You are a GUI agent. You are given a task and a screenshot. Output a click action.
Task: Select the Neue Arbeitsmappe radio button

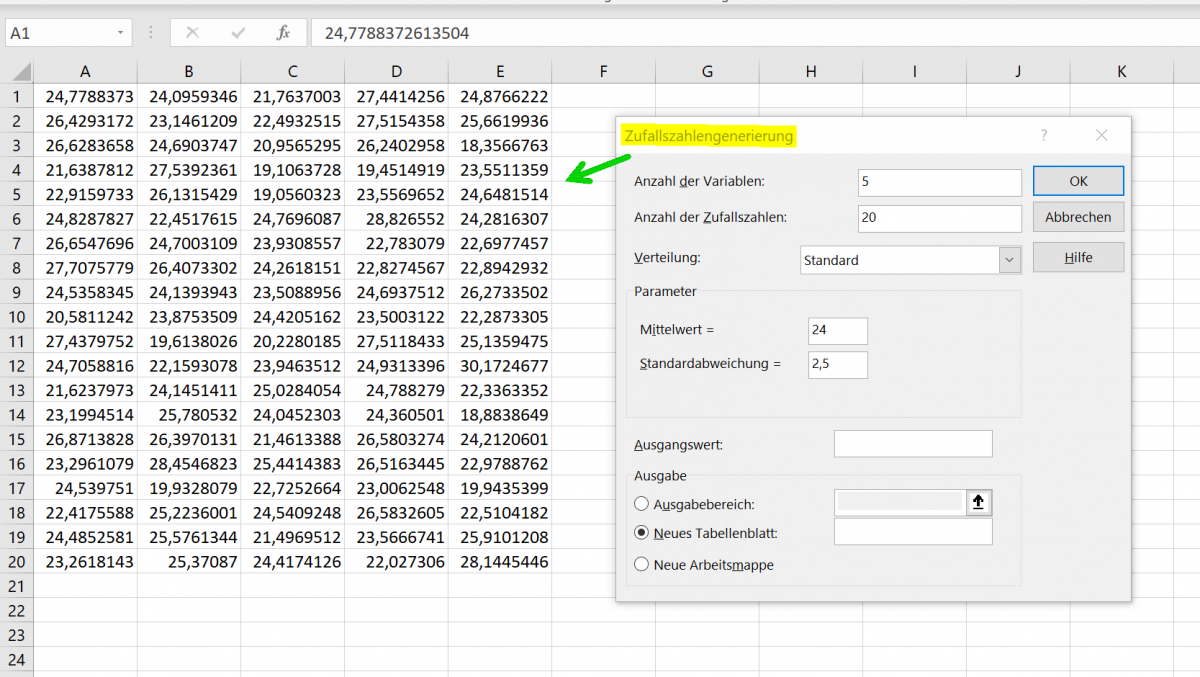[x=642, y=564]
